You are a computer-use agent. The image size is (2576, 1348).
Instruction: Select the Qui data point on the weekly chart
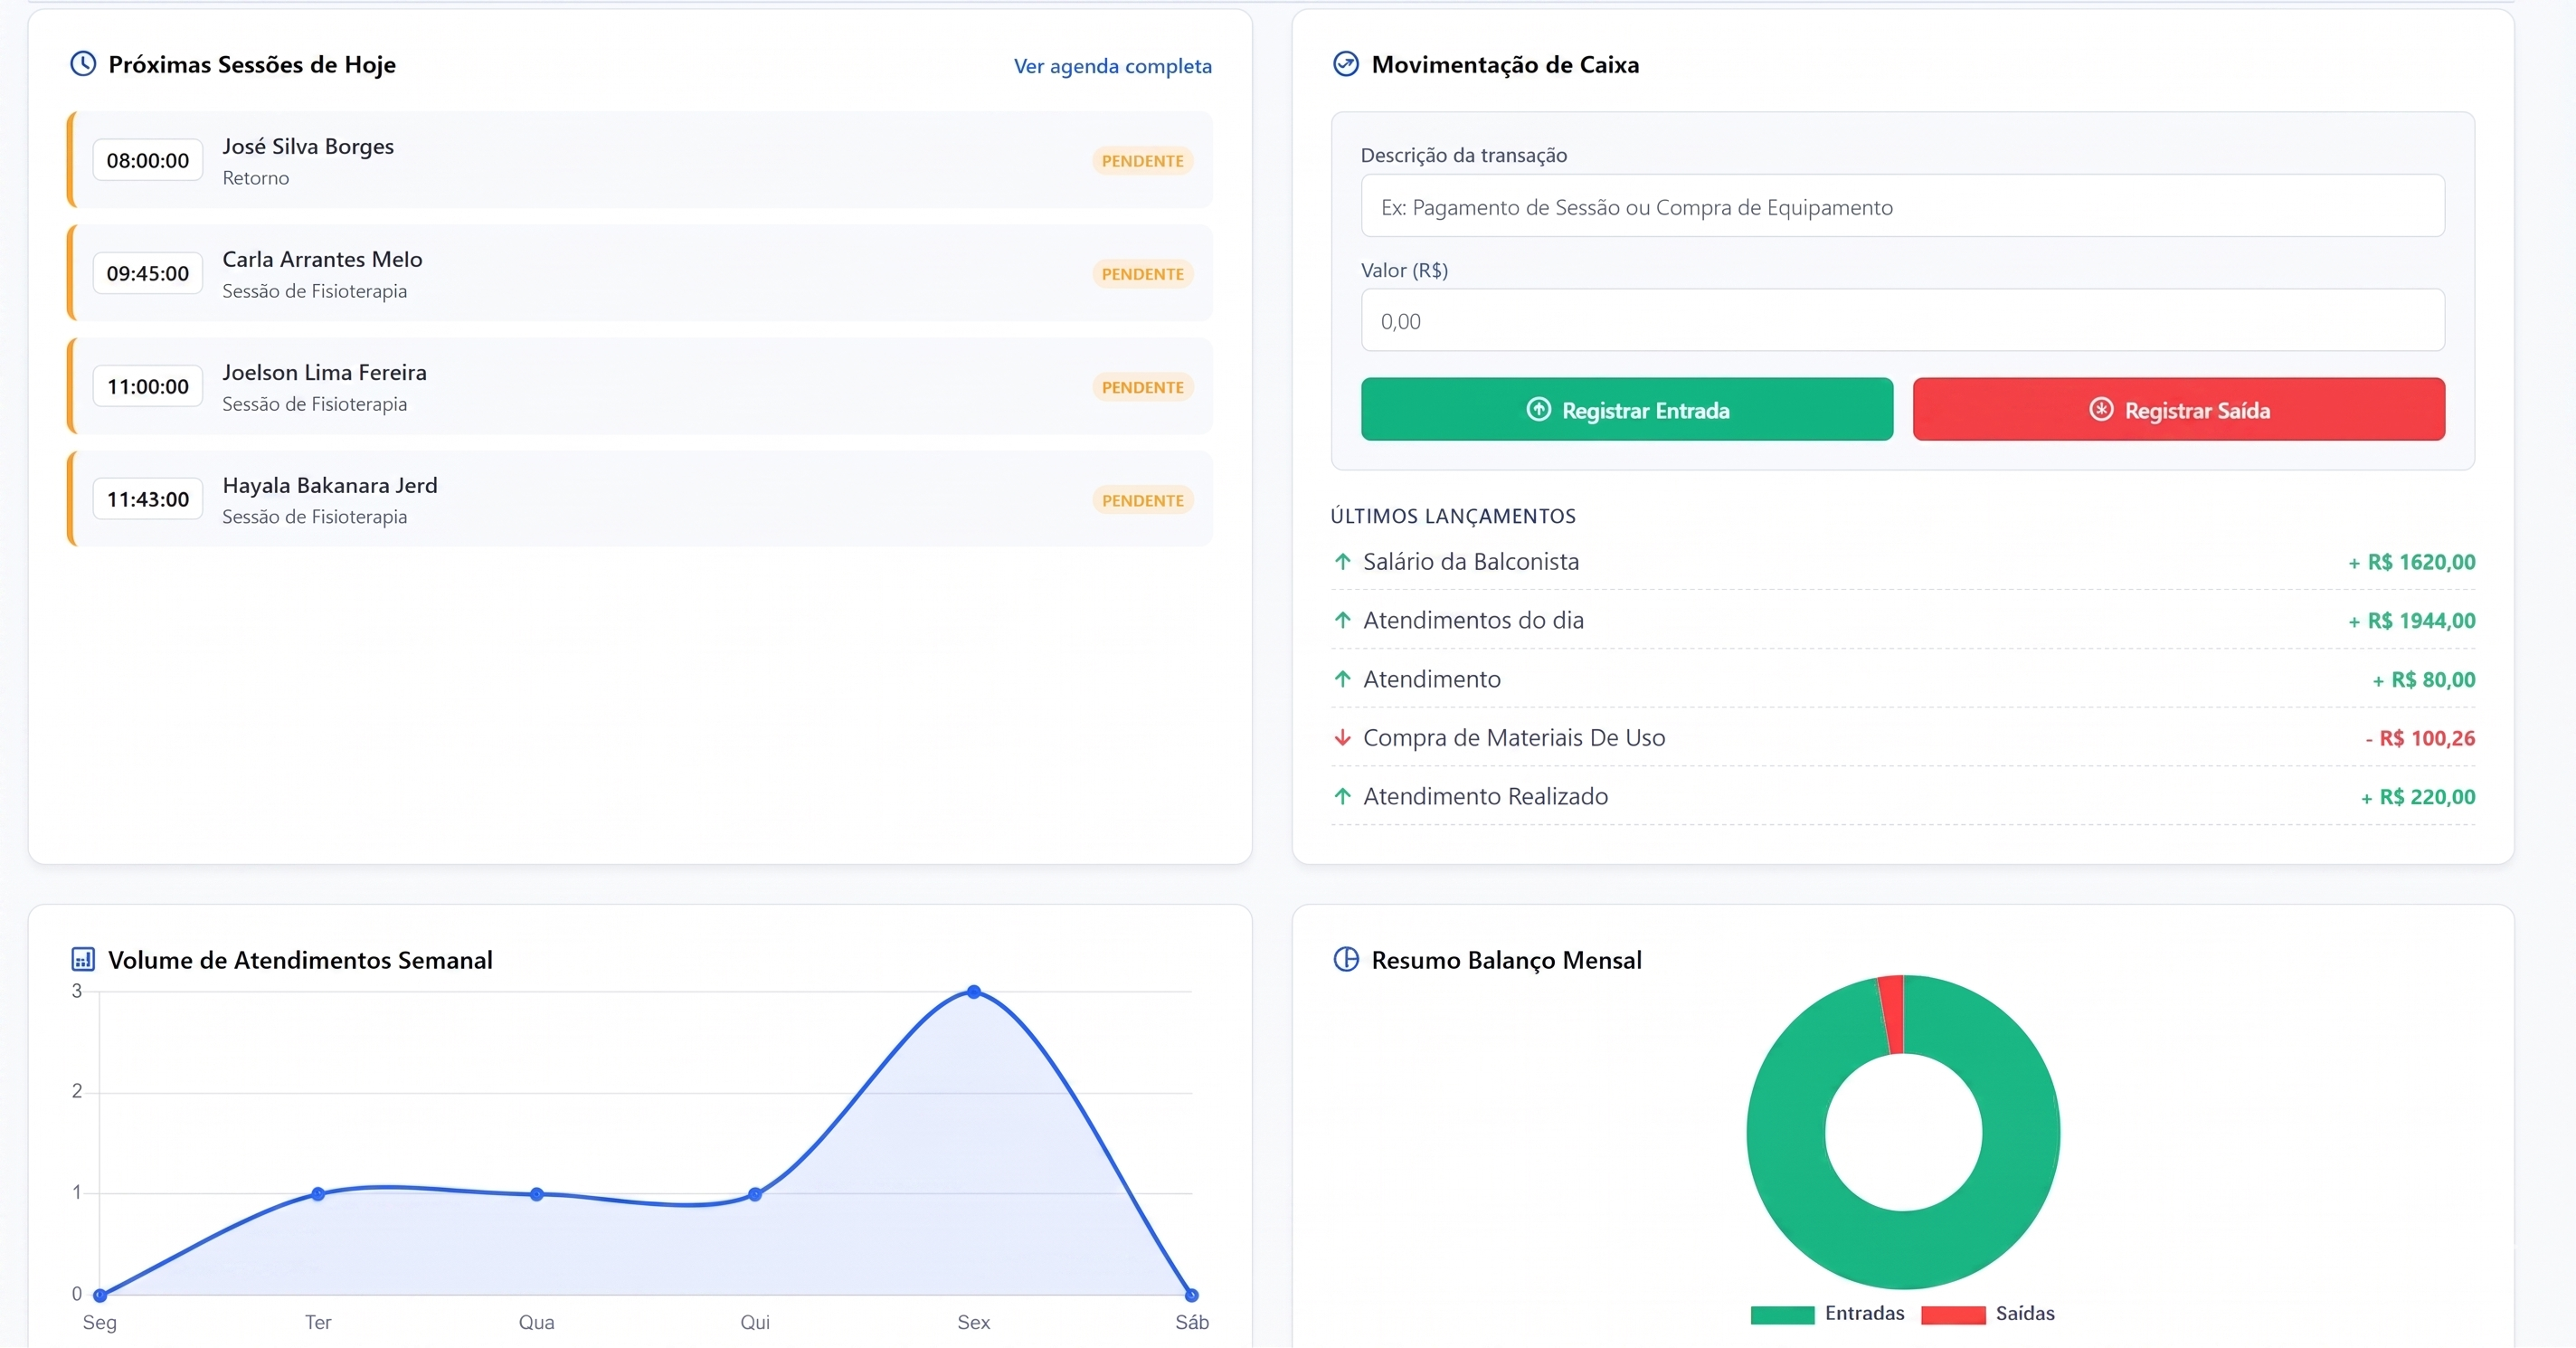pyautogui.click(x=755, y=1193)
